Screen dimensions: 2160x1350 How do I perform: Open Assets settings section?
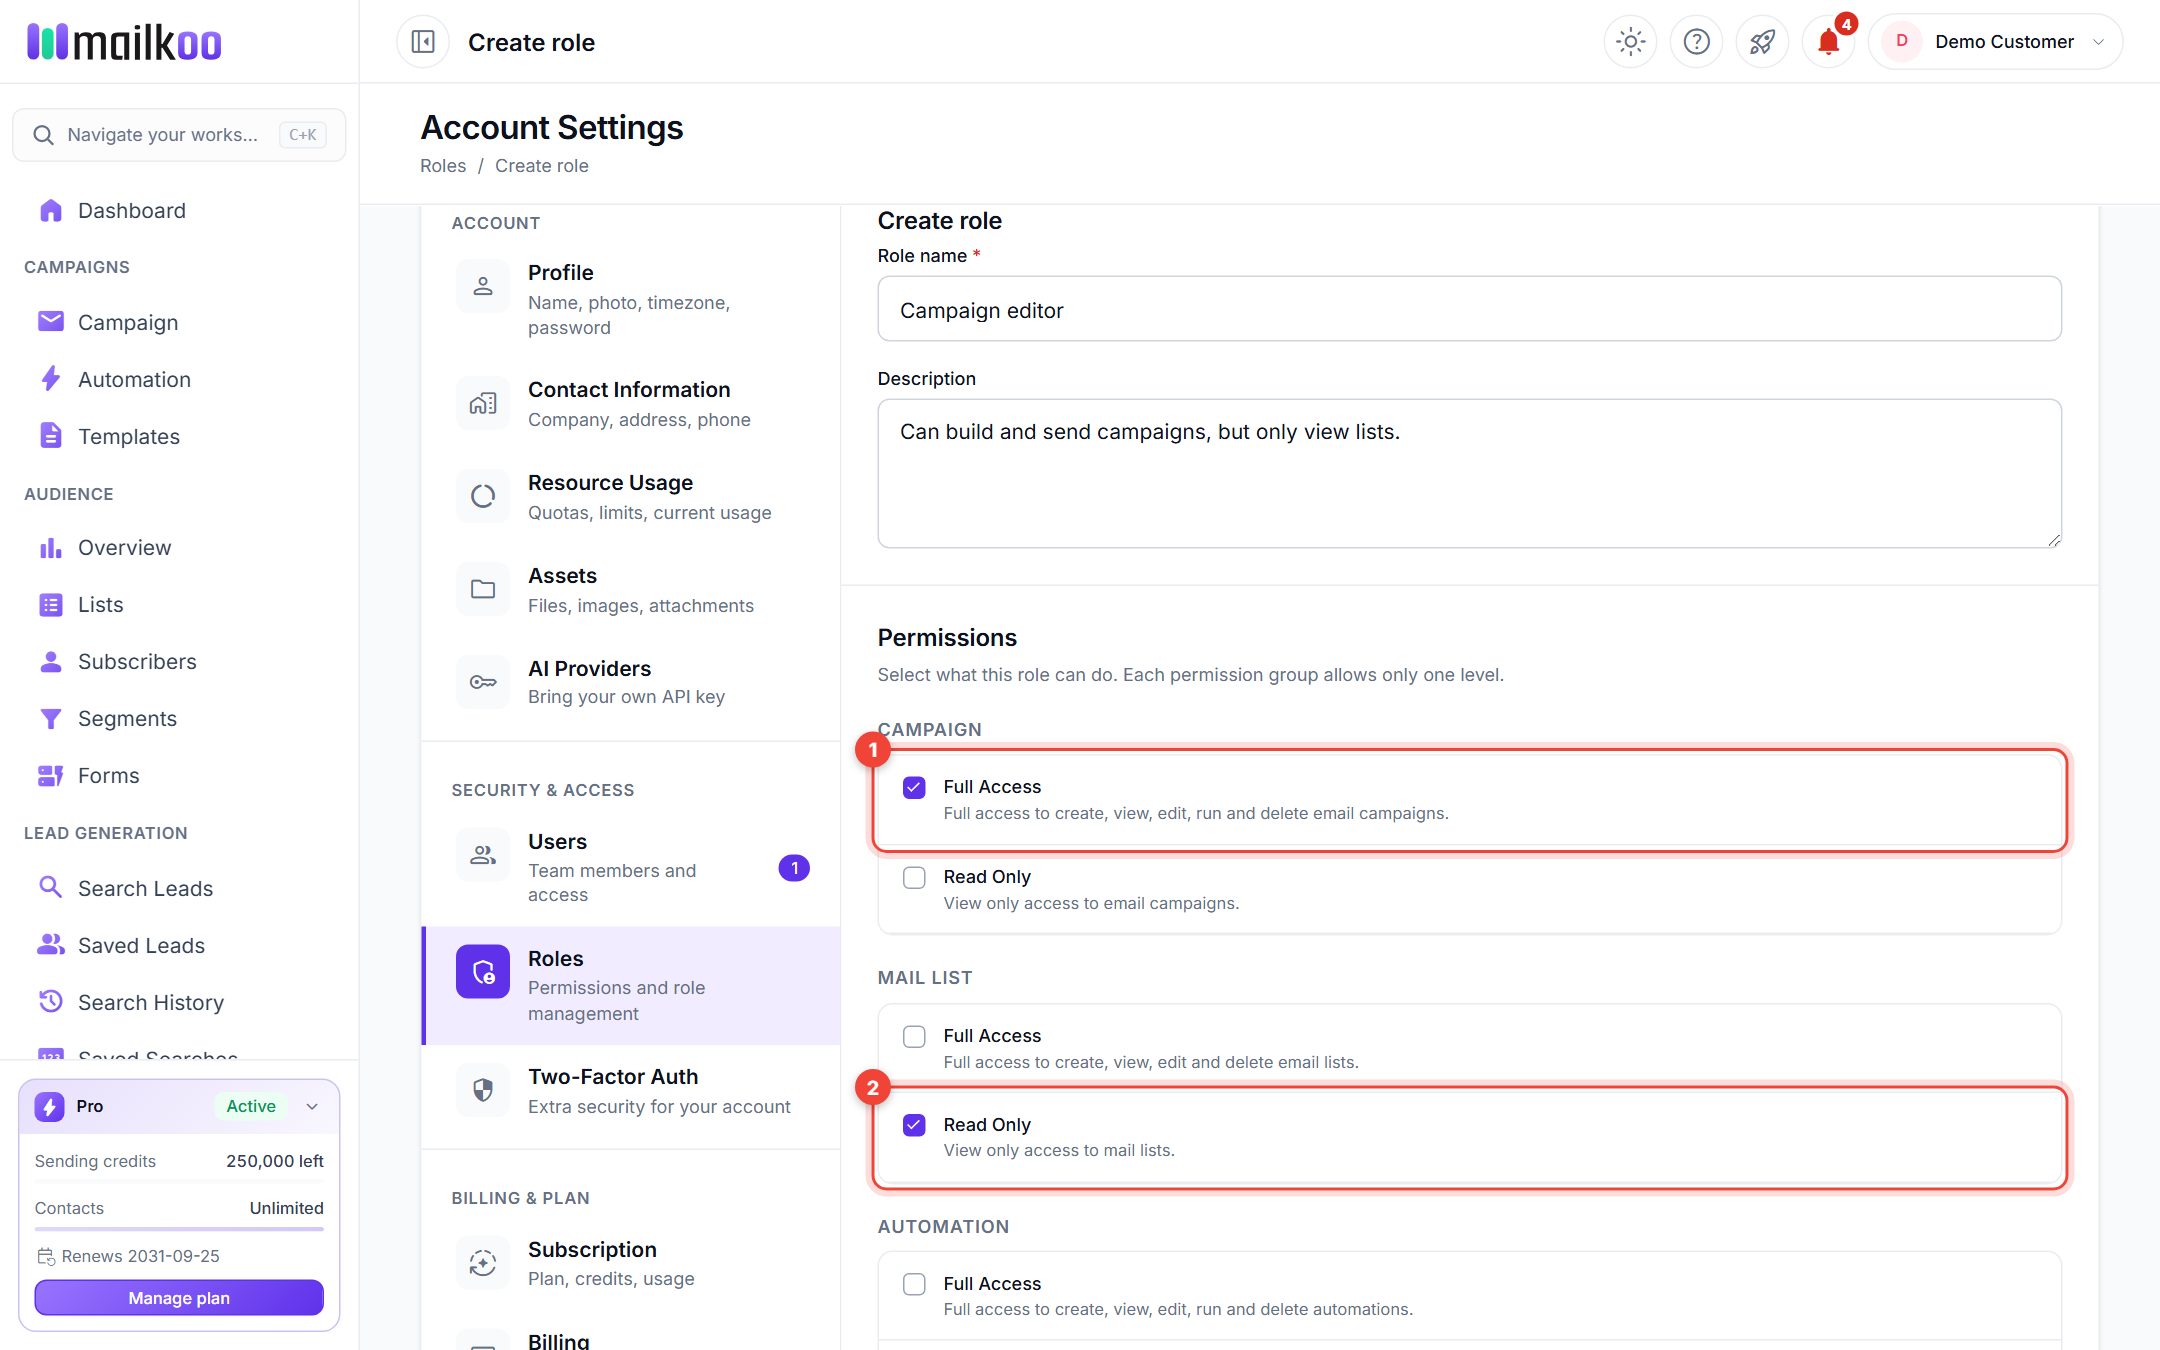point(630,590)
